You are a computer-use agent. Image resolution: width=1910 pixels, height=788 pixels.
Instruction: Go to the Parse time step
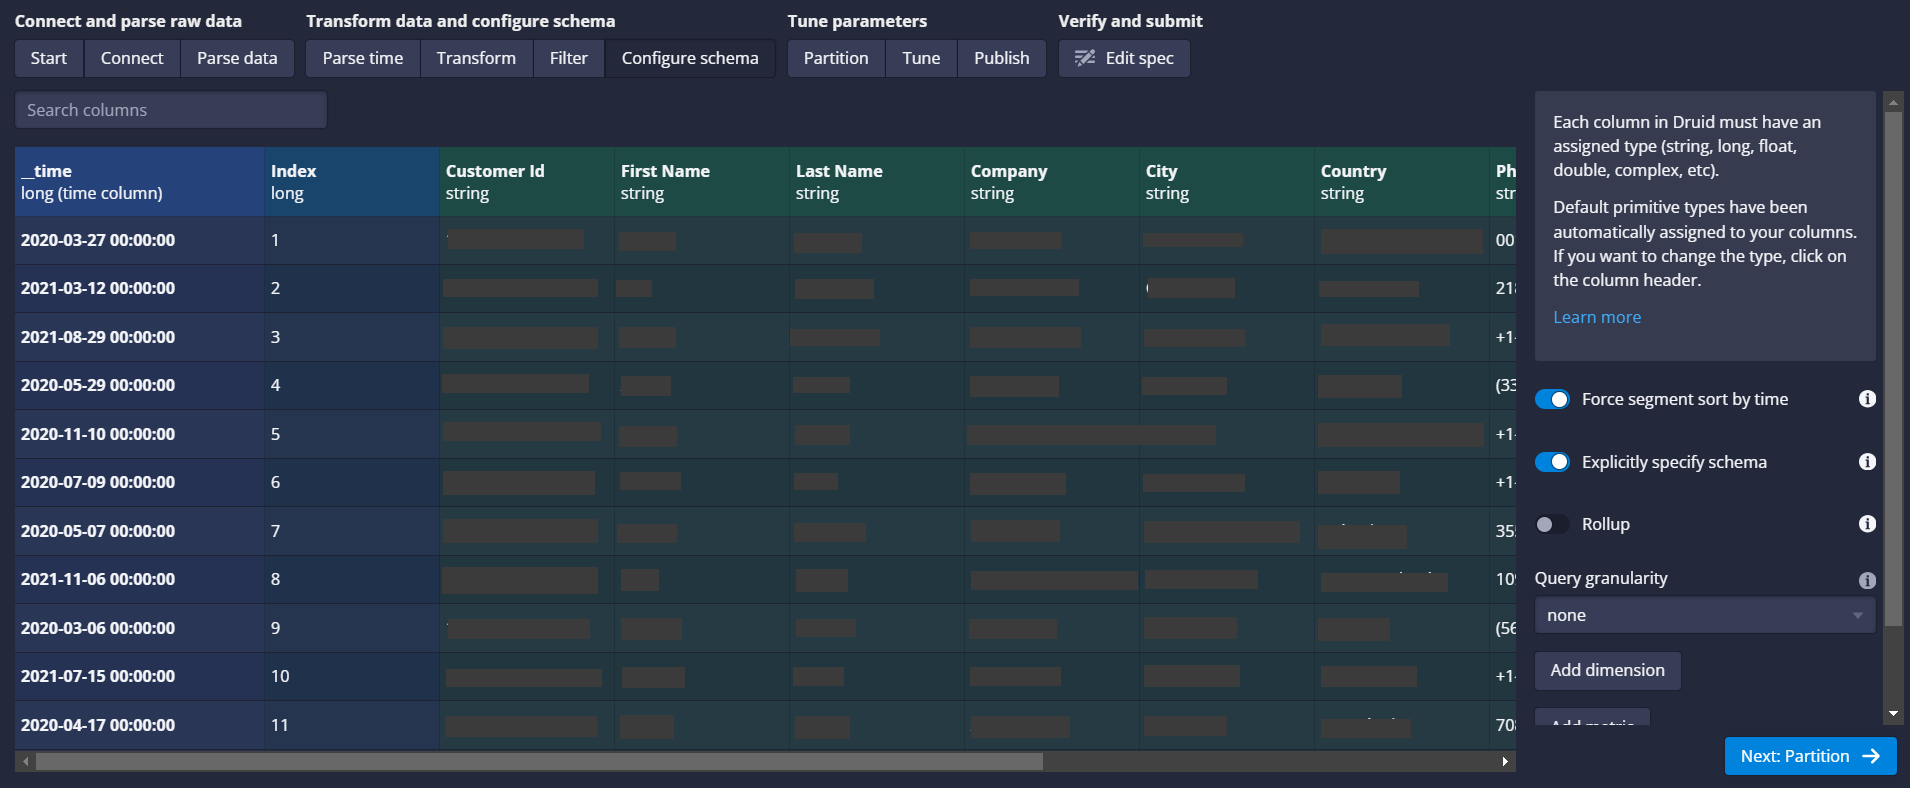[x=362, y=58]
